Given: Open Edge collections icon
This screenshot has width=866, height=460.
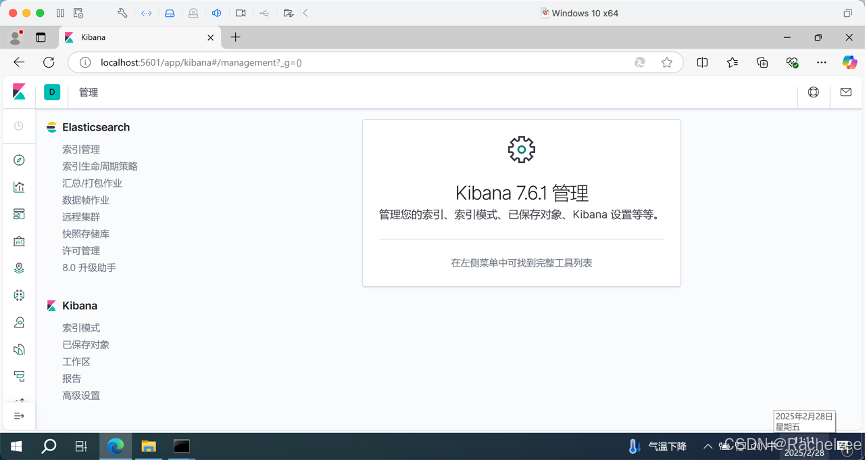Looking at the screenshot, I should tap(762, 62).
